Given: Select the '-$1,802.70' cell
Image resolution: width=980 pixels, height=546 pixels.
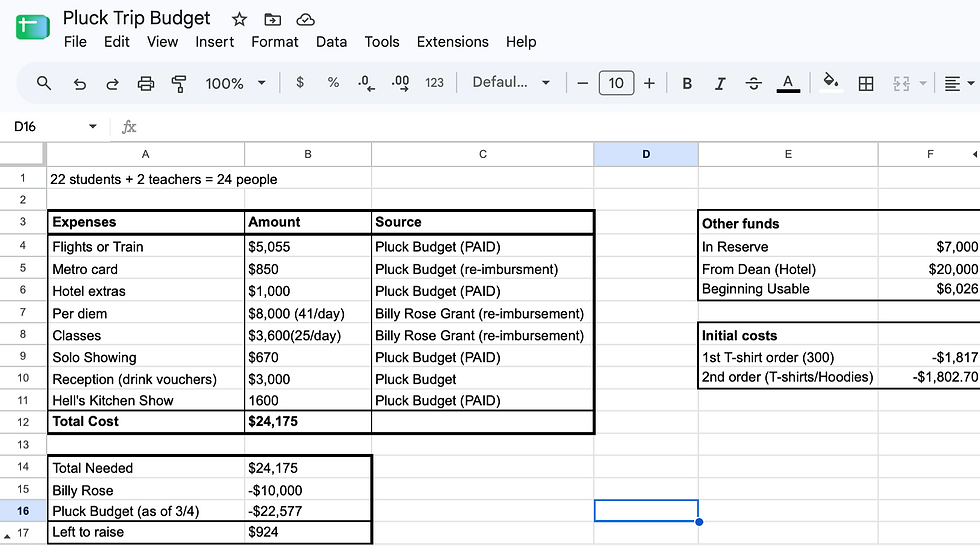Looking at the screenshot, I should [929, 377].
